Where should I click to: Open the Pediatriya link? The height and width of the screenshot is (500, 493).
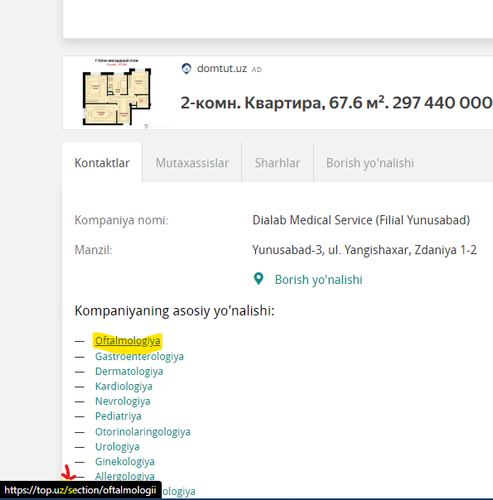pos(118,416)
